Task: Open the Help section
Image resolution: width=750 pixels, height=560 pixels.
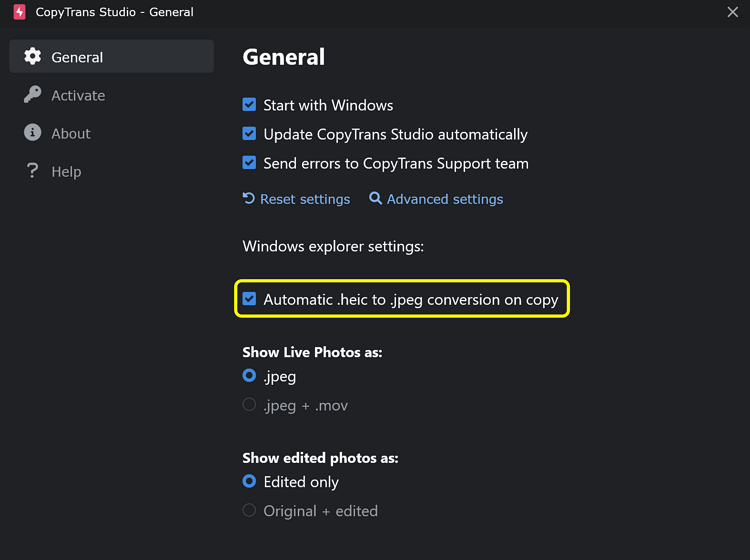Action: point(111,171)
